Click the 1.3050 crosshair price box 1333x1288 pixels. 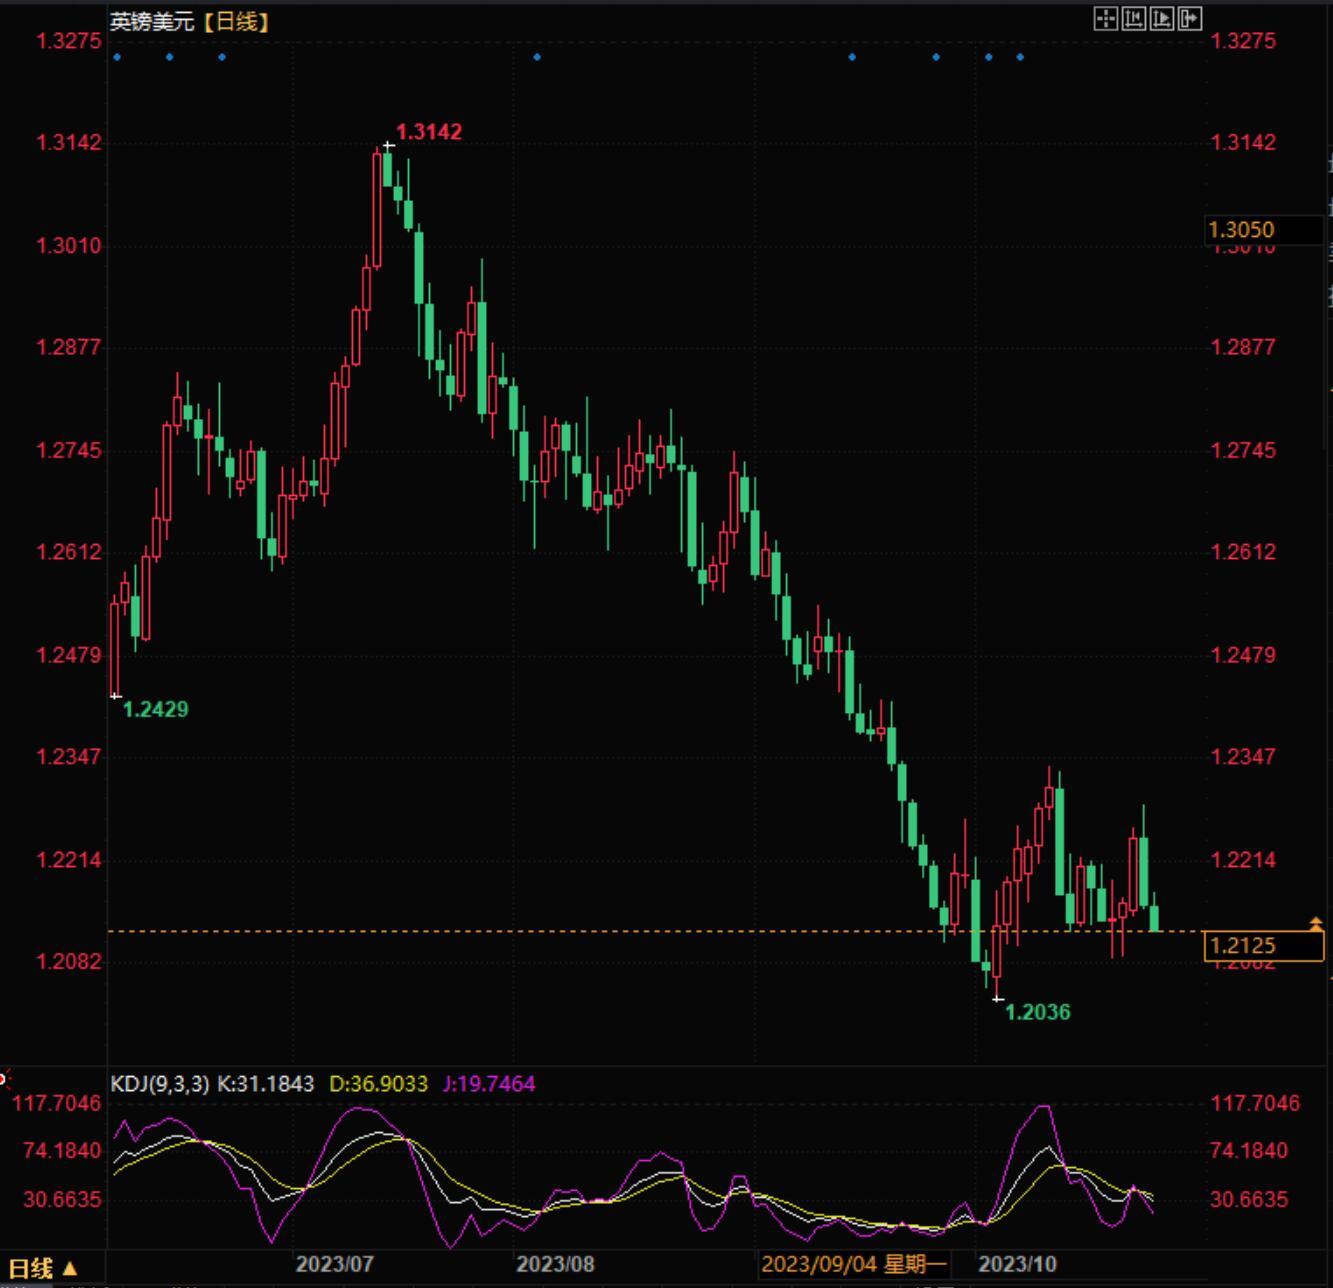[x=1264, y=230]
